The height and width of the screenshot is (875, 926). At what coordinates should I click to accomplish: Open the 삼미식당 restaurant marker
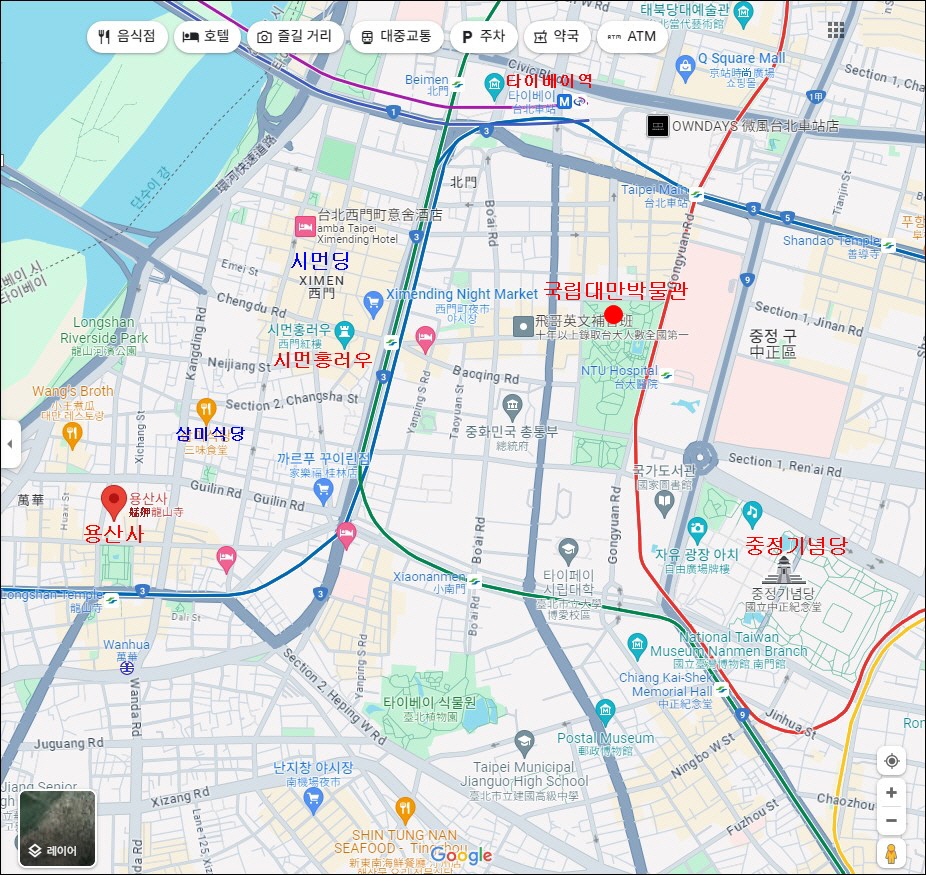click(206, 411)
